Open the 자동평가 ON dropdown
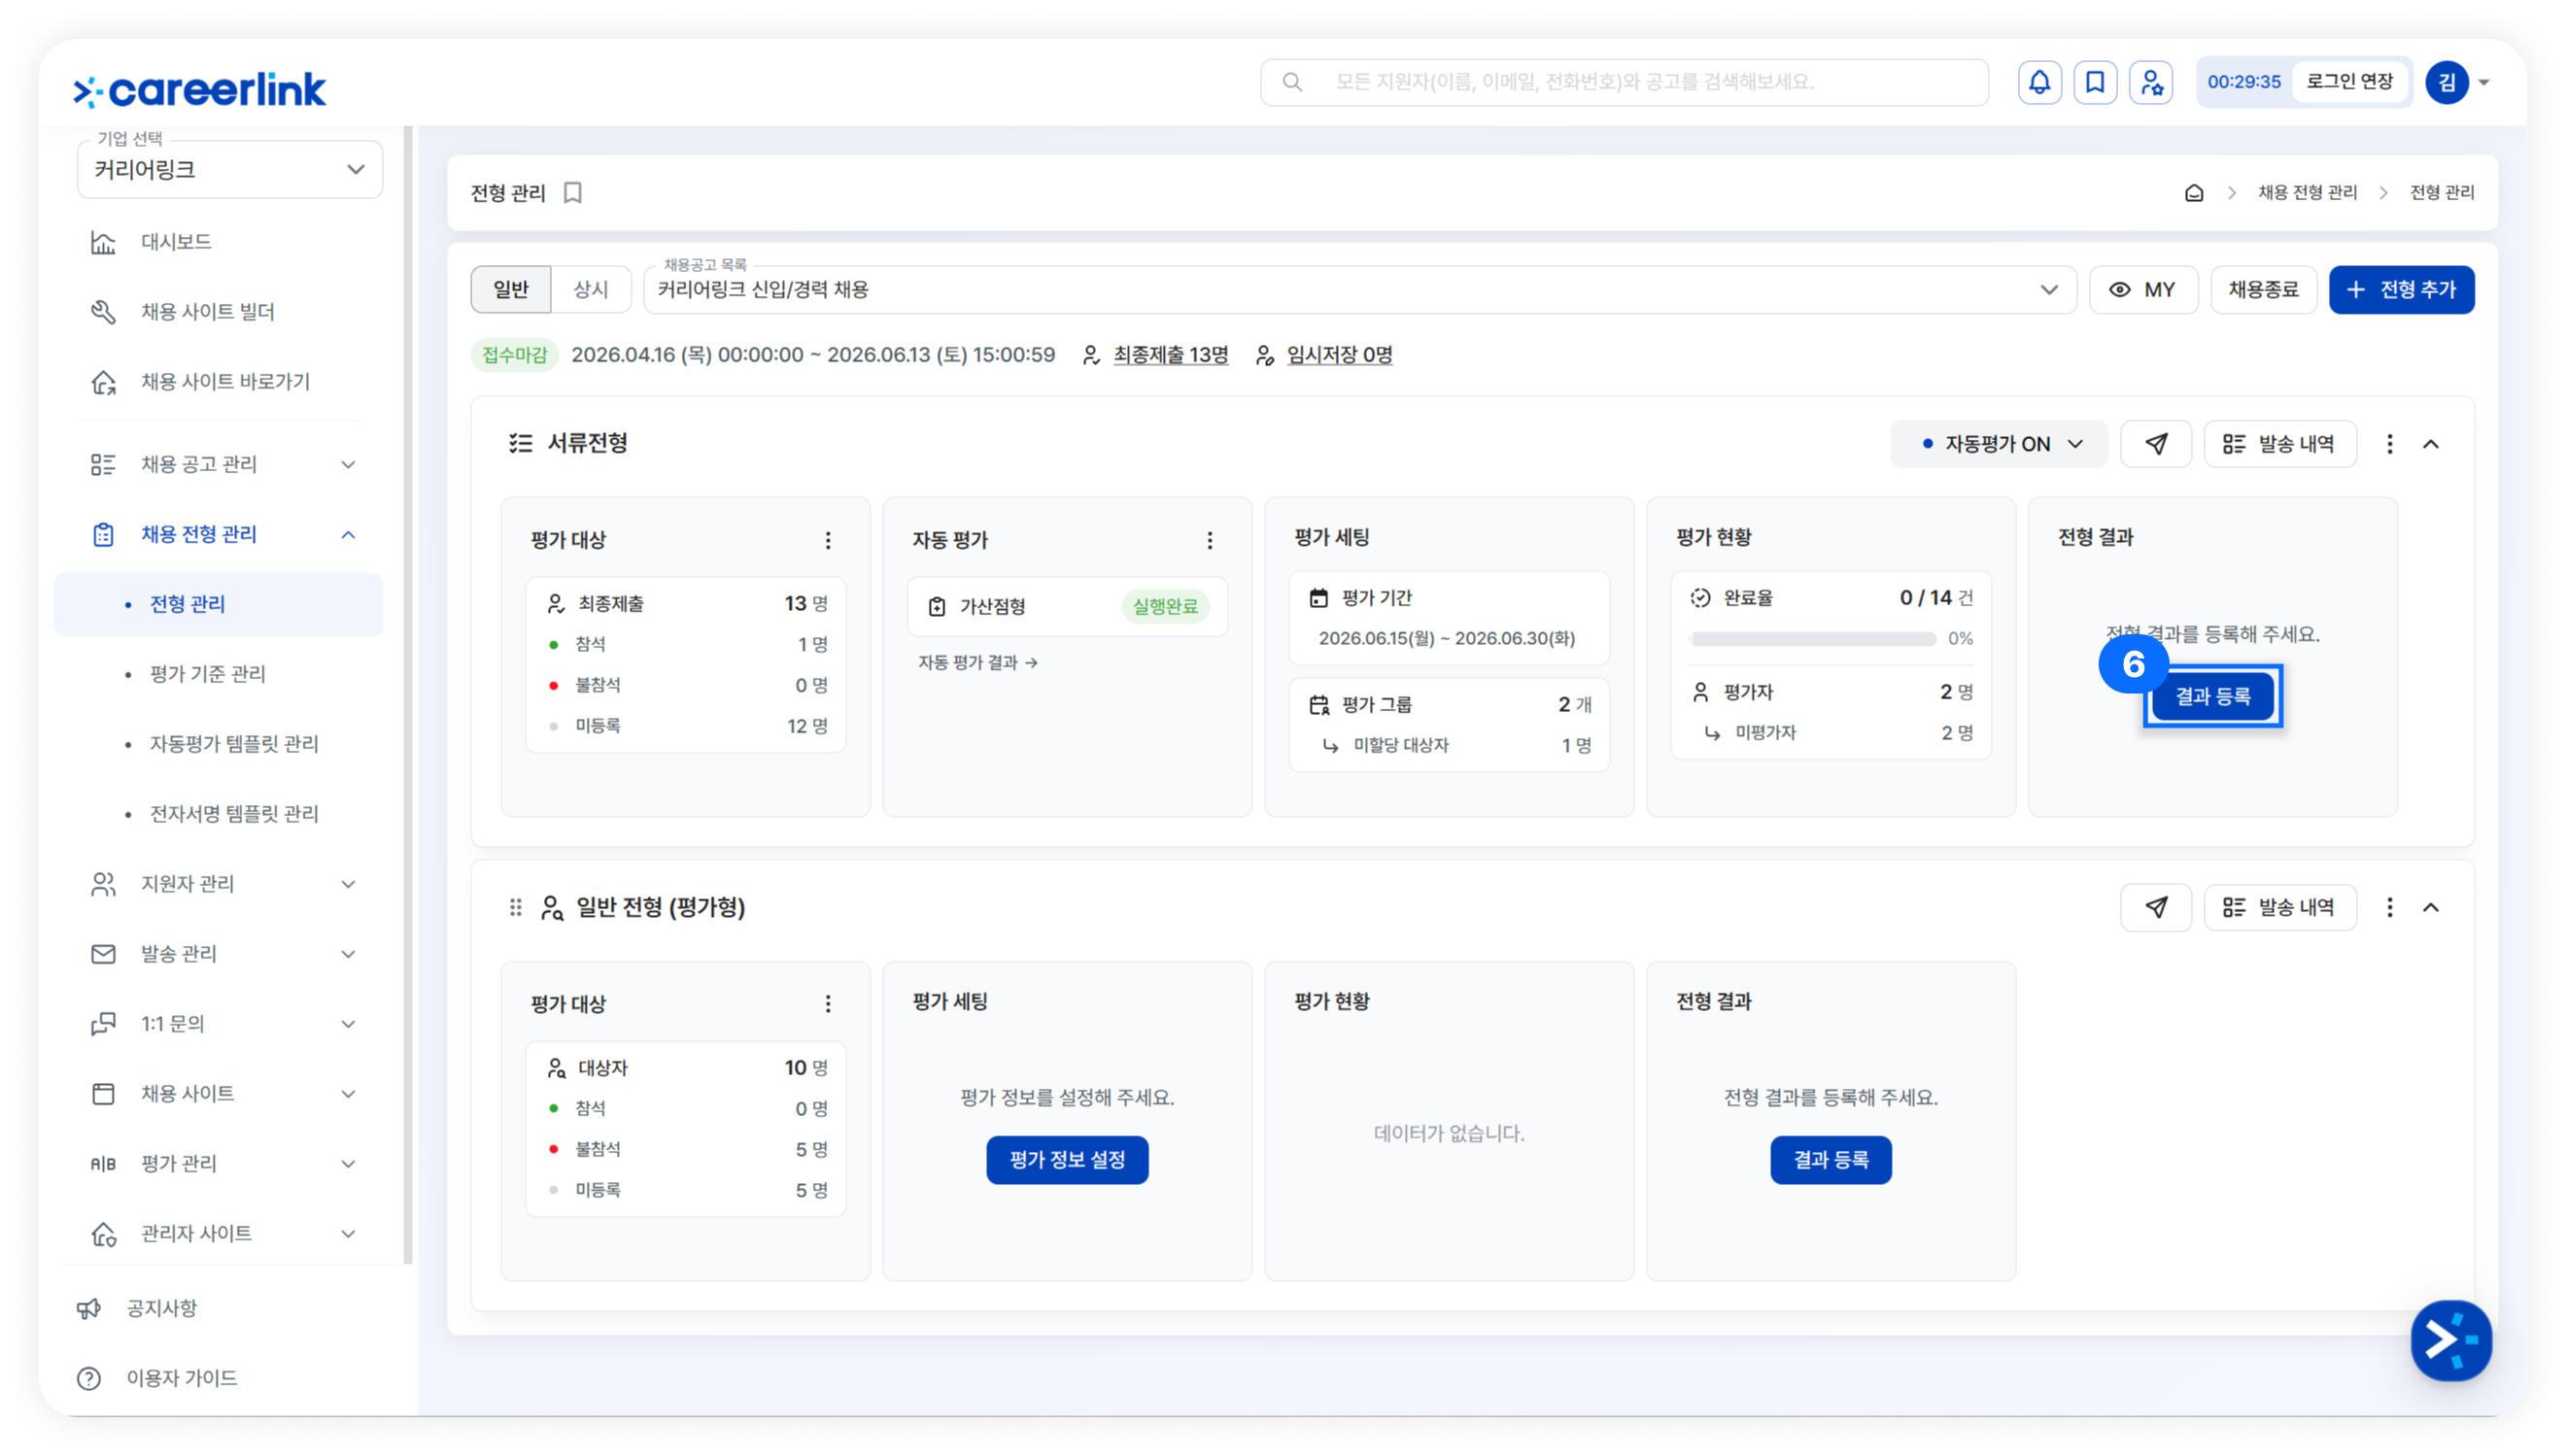 1998,444
